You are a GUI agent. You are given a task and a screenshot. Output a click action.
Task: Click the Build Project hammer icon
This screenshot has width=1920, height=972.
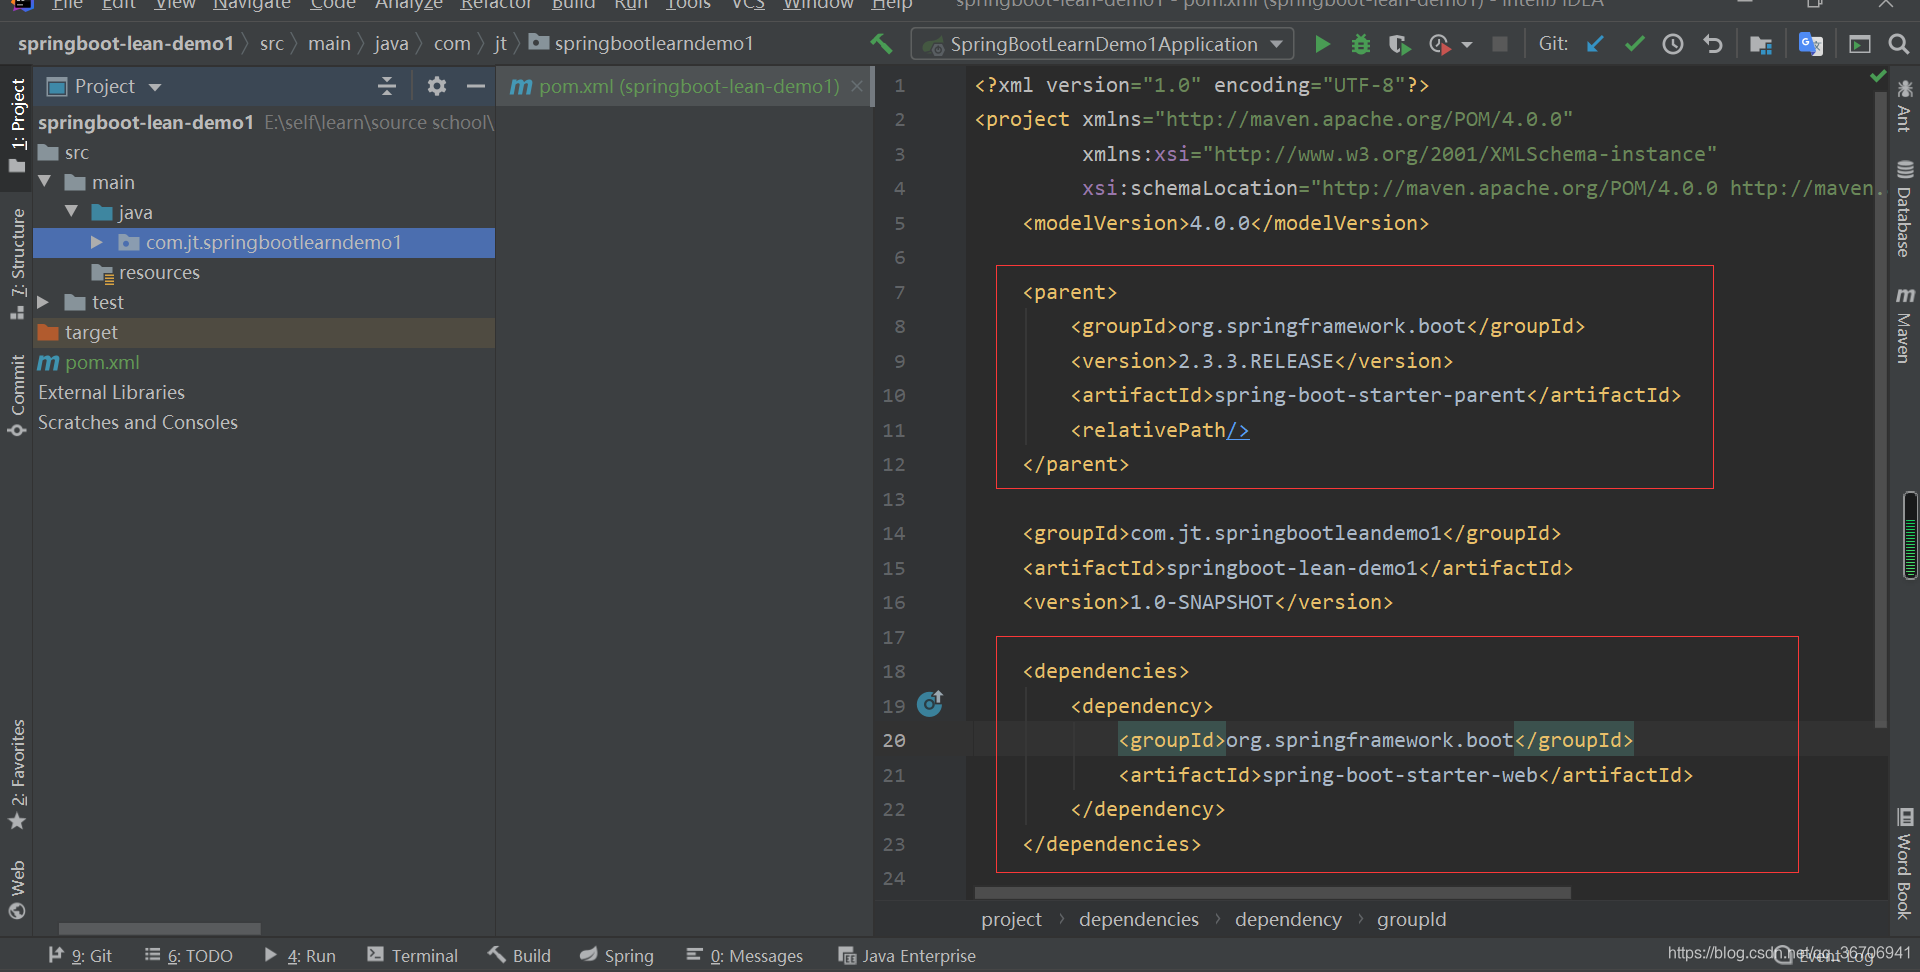(881, 44)
